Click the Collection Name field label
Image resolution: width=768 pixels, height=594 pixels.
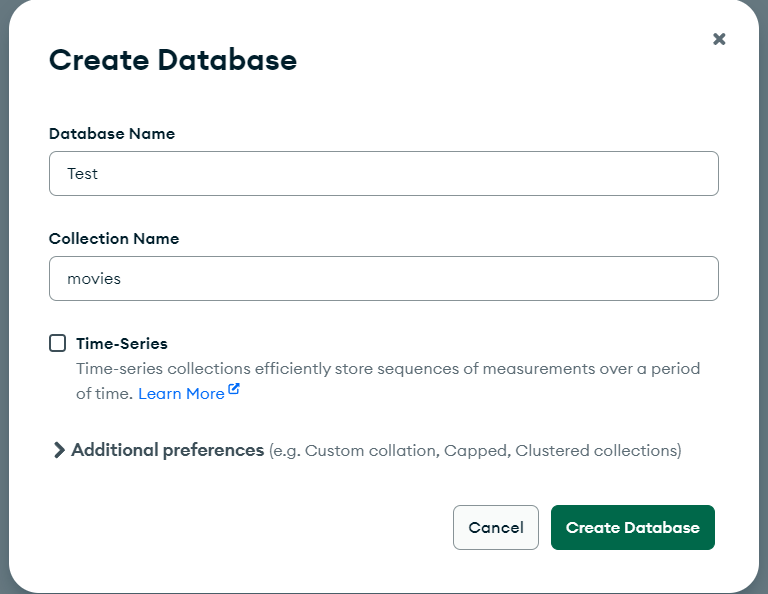(x=114, y=239)
